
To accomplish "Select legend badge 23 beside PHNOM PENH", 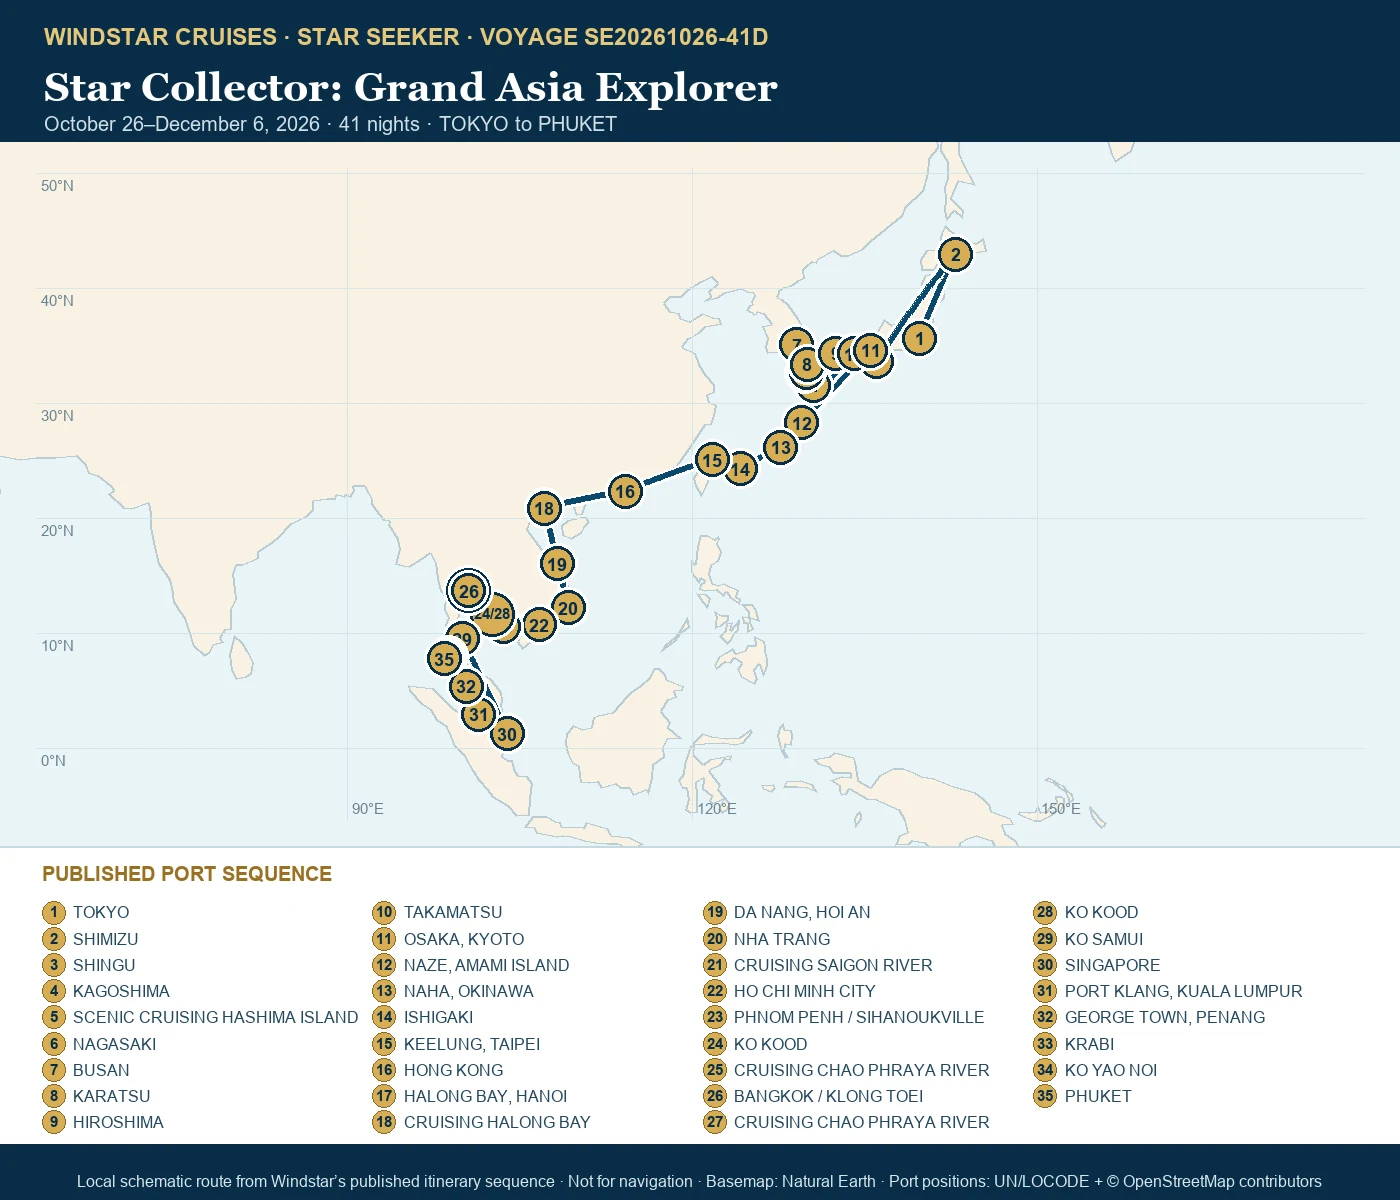I will click(715, 1017).
